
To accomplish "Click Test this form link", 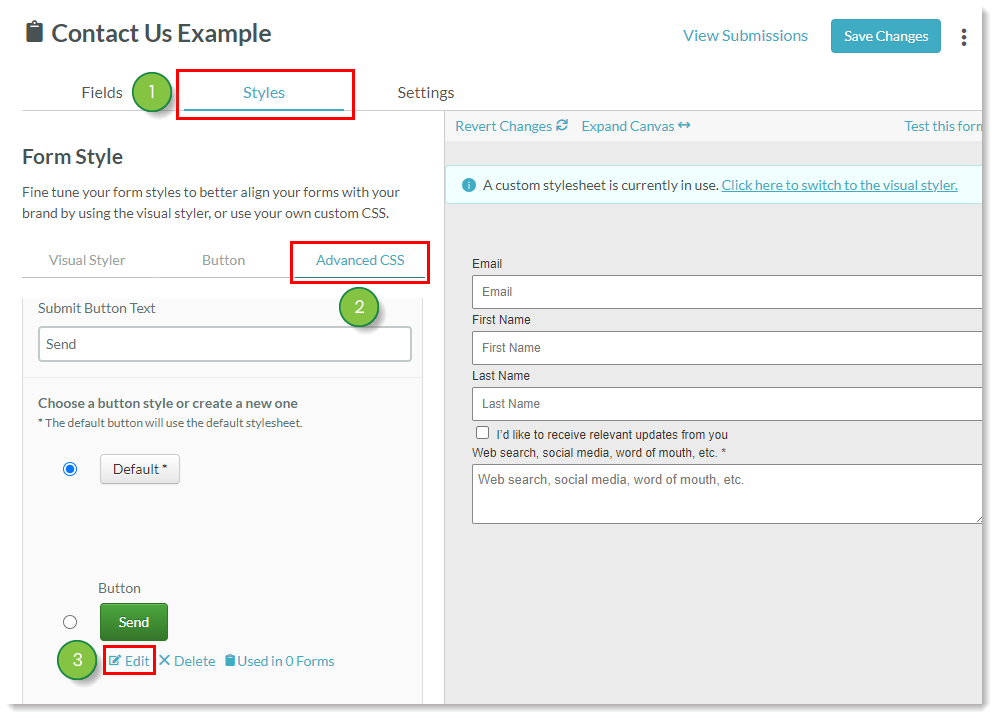I will click(943, 126).
